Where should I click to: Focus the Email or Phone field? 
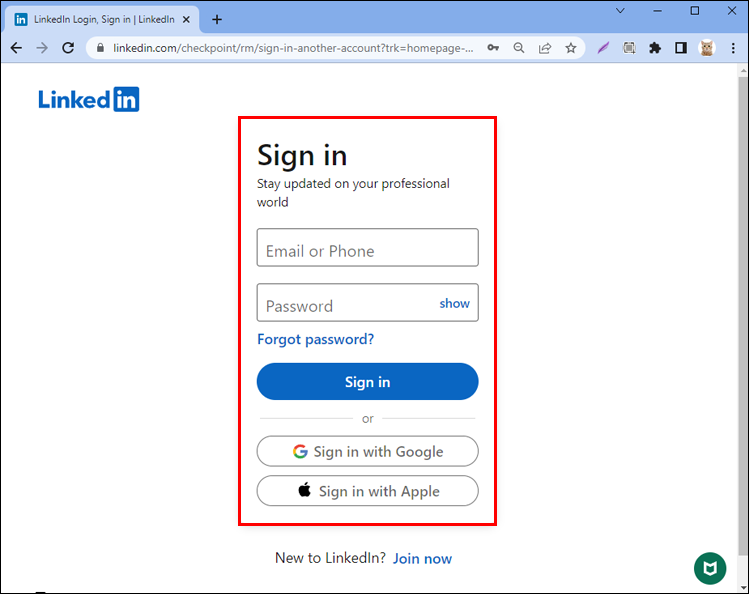367,248
